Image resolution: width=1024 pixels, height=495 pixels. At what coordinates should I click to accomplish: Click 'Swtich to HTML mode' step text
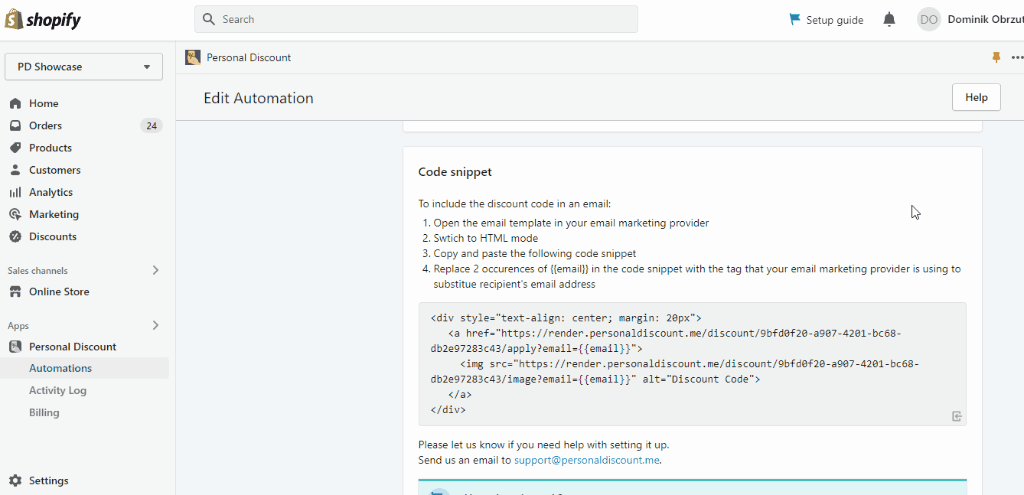(486, 238)
